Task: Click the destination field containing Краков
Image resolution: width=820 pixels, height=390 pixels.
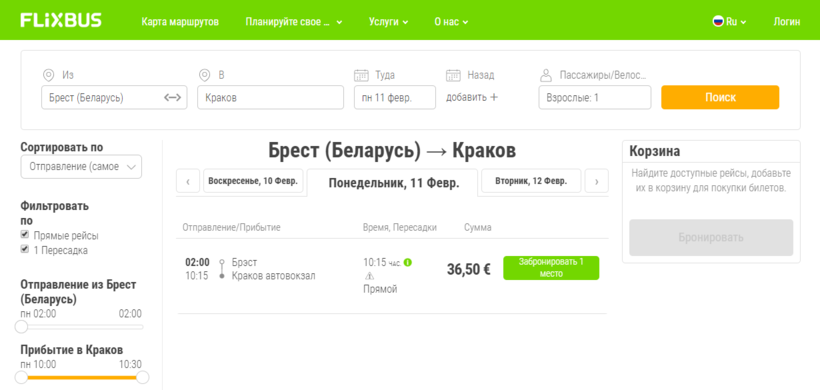Action: point(270,98)
